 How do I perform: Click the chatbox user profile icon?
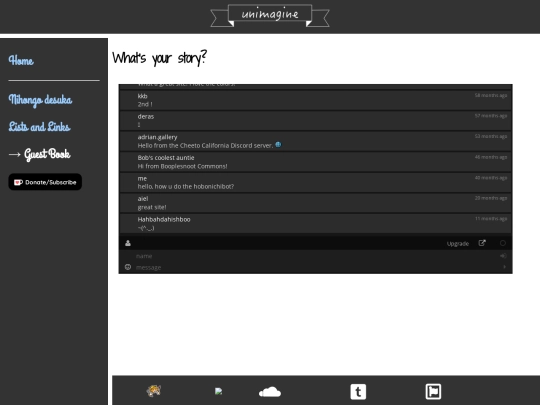click(x=128, y=243)
